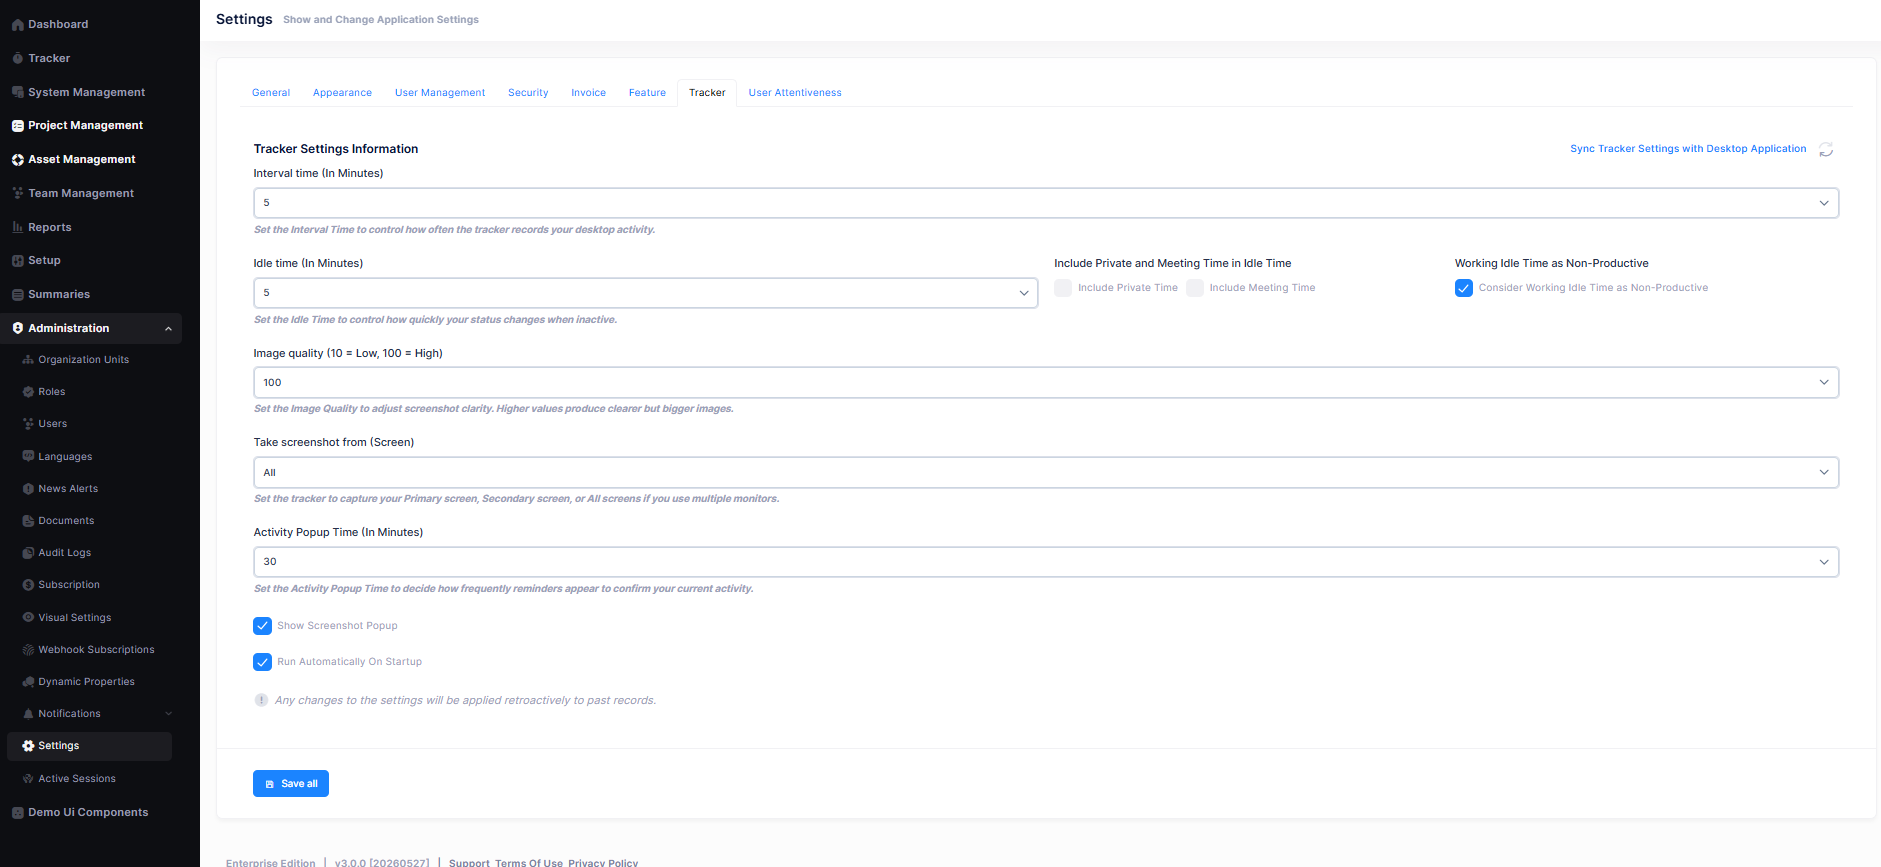Expand the Notifications submenu chevron
This screenshot has height=867, width=1881.
[168, 714]
